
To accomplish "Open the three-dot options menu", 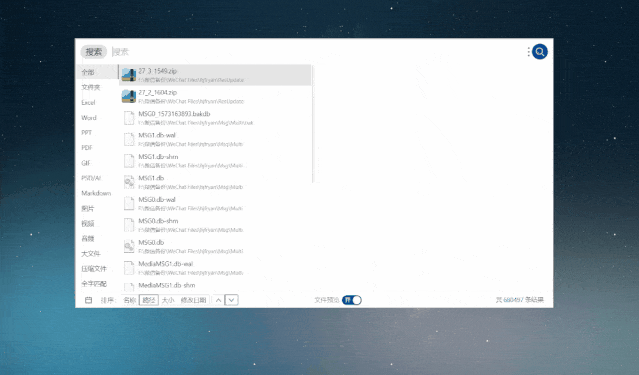I will tap(528, 52).
